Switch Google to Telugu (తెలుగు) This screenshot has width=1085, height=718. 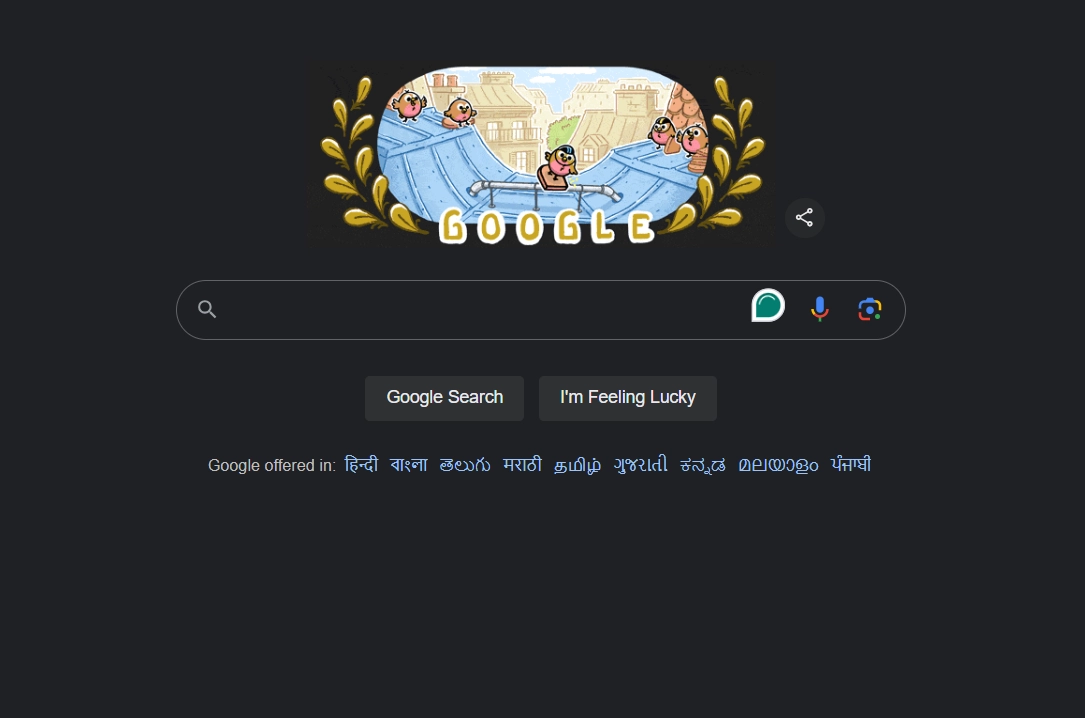point(465,465)
